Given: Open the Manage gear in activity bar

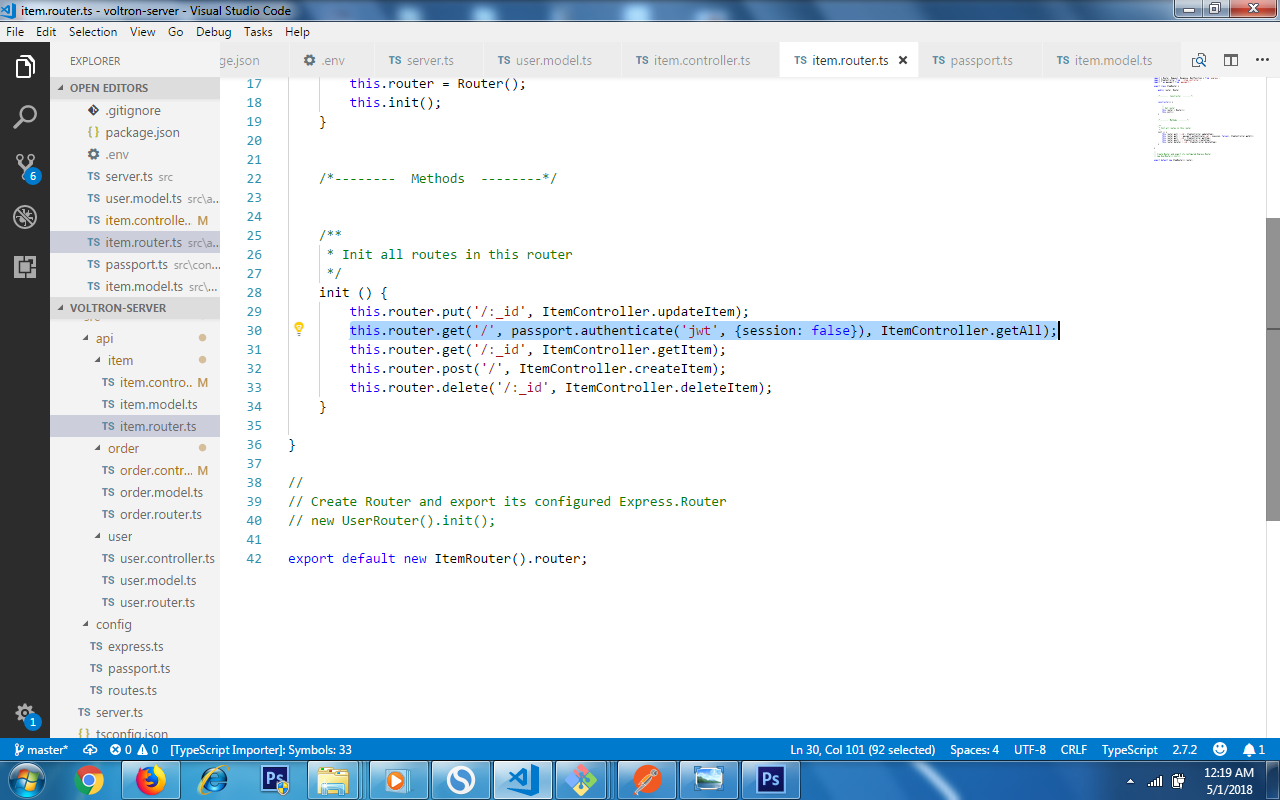Looking at the screenshot, I should click(x=25, y=714).
